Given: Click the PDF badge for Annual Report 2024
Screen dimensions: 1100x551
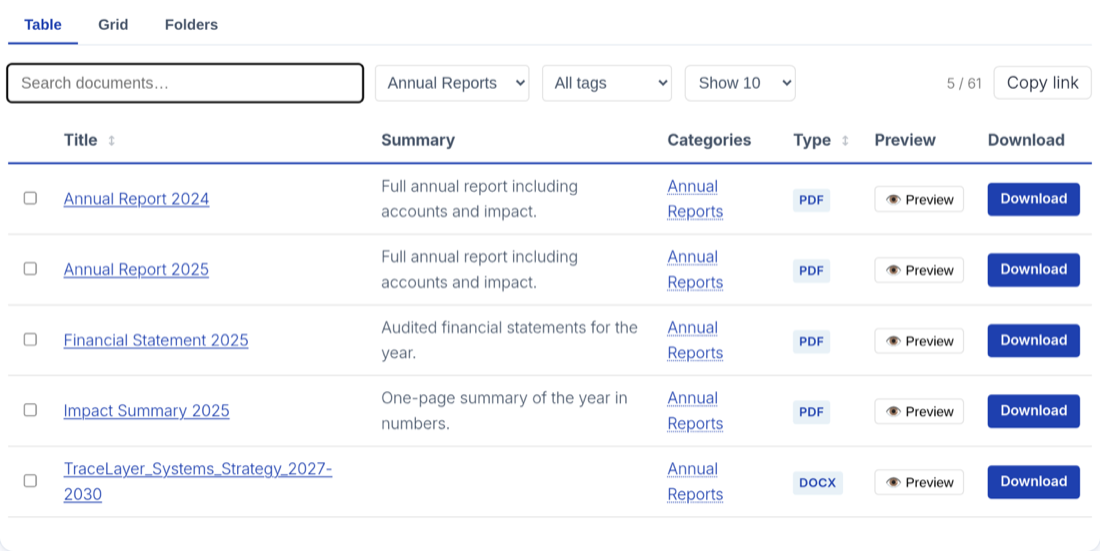Looking at the screenshot, I should pos(811,200).
